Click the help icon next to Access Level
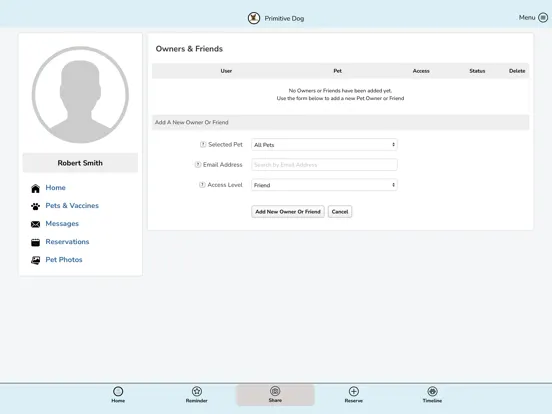 coord(202,185)
